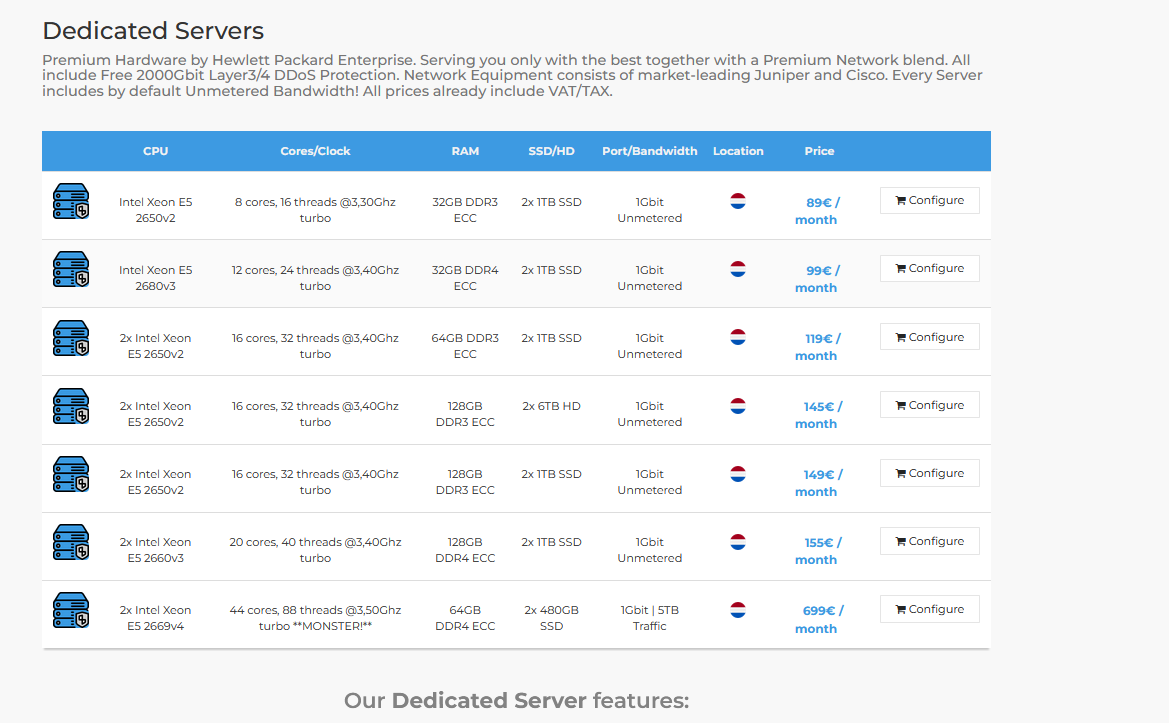Configure the 155€ 20-core server
This screenshot has height=723, width=1169.
click(930, 541)
